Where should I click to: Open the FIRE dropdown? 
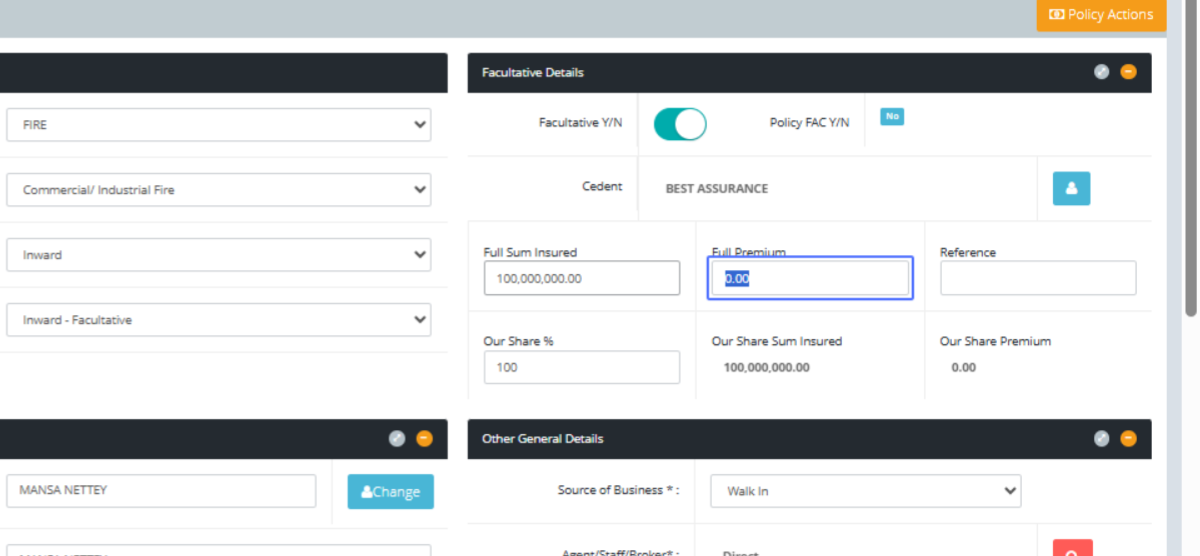point(218,125)
